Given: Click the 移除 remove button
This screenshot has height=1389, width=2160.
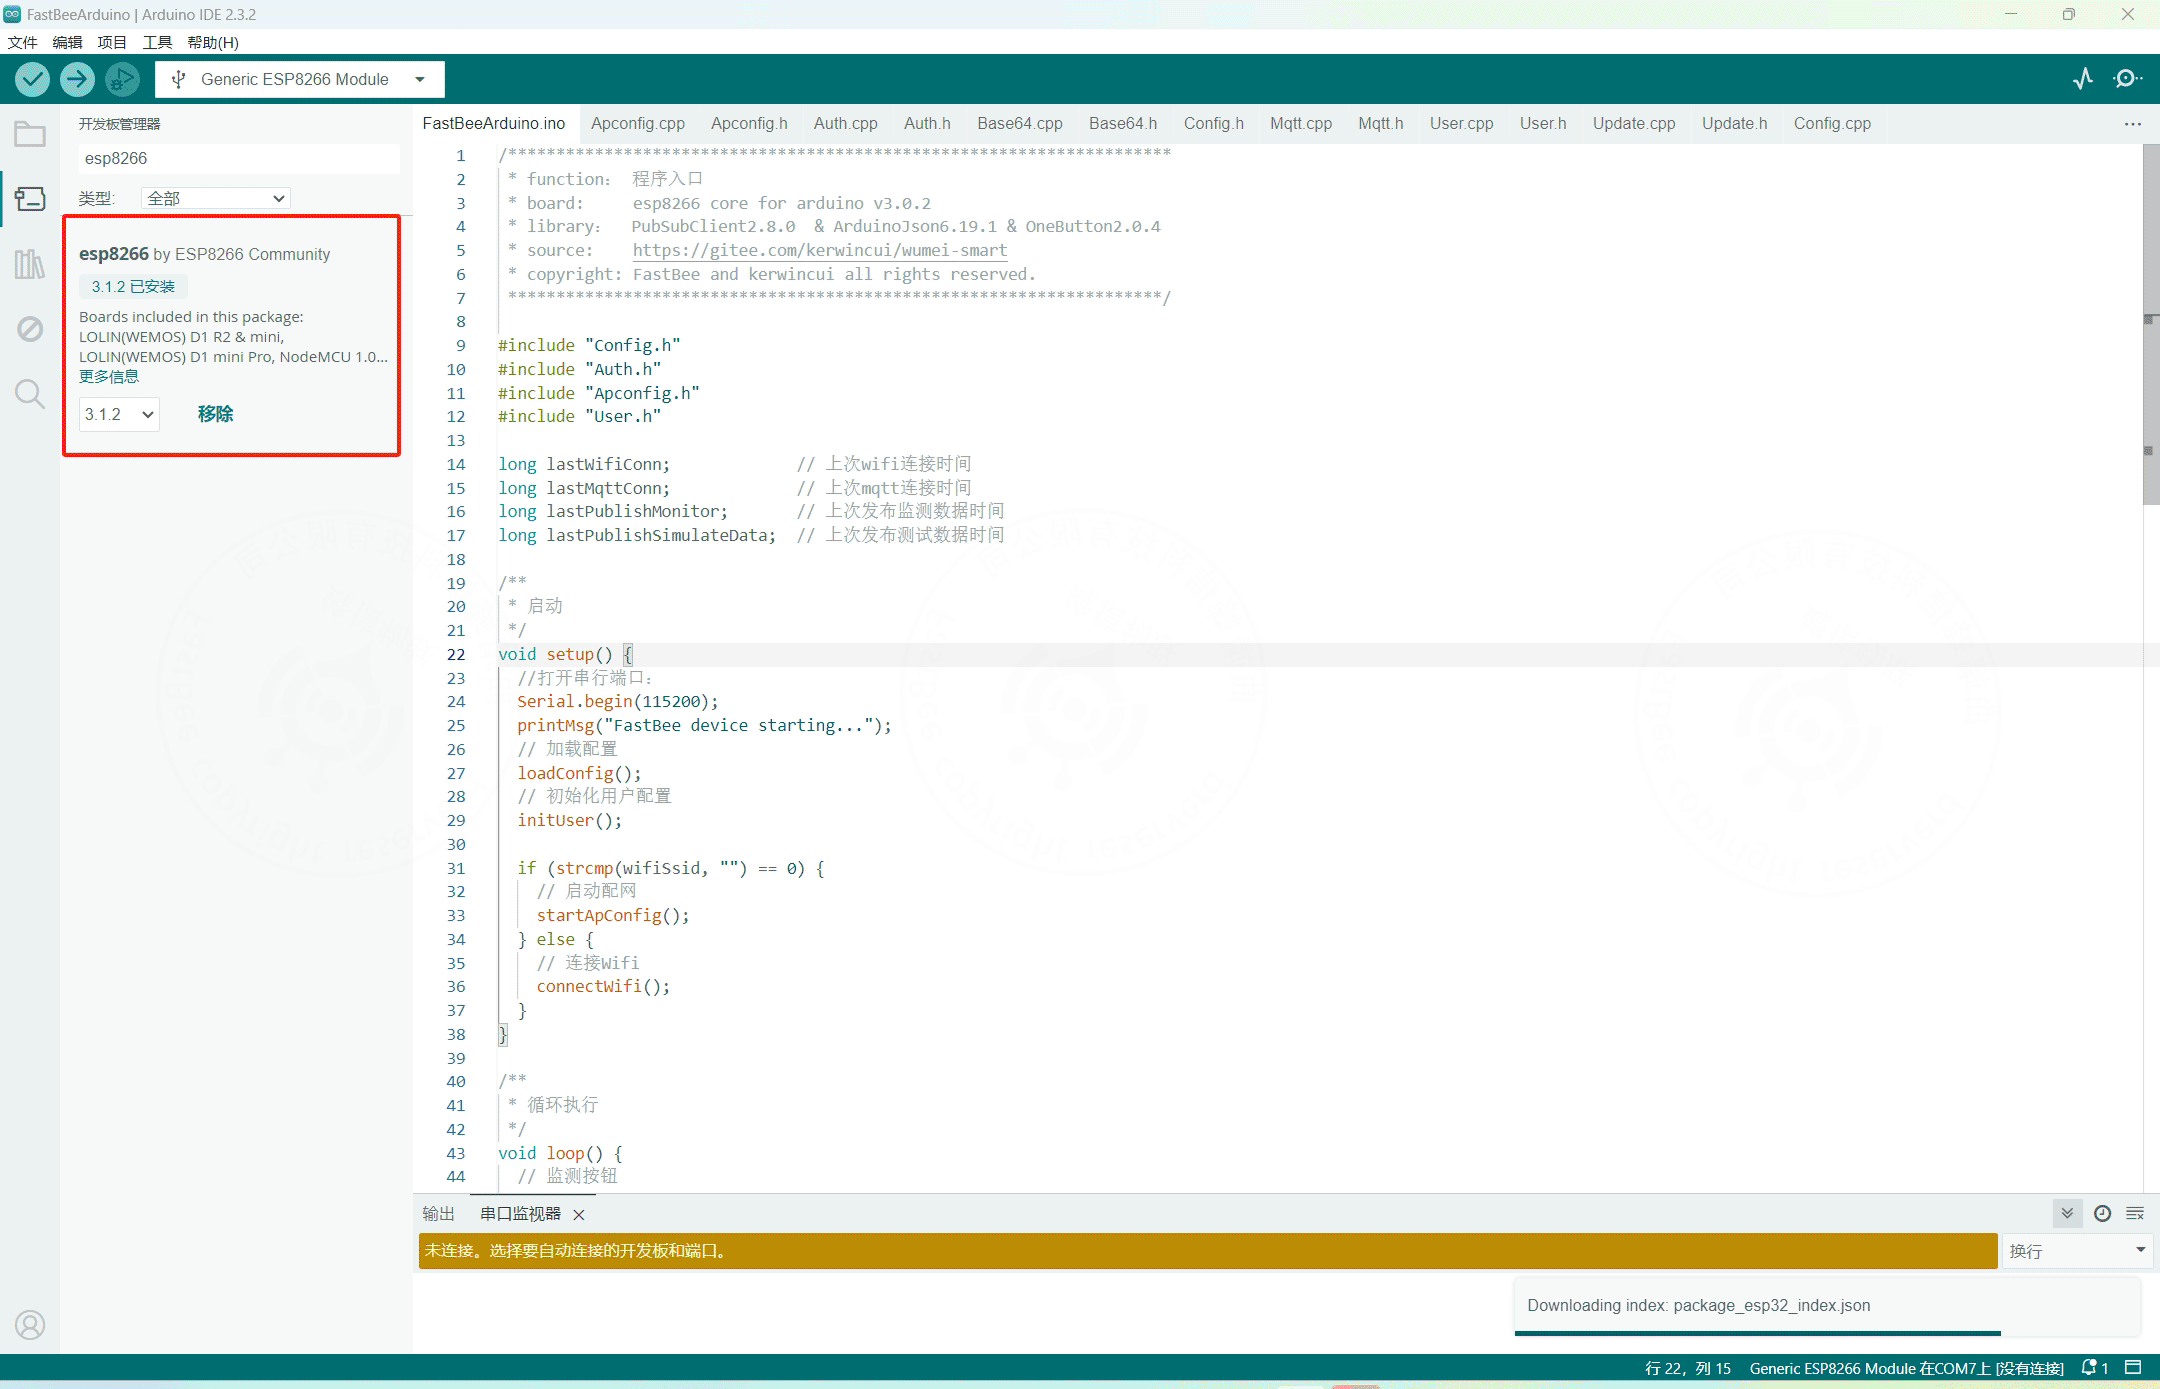Looking at the screenshot, I should [215, 414].
